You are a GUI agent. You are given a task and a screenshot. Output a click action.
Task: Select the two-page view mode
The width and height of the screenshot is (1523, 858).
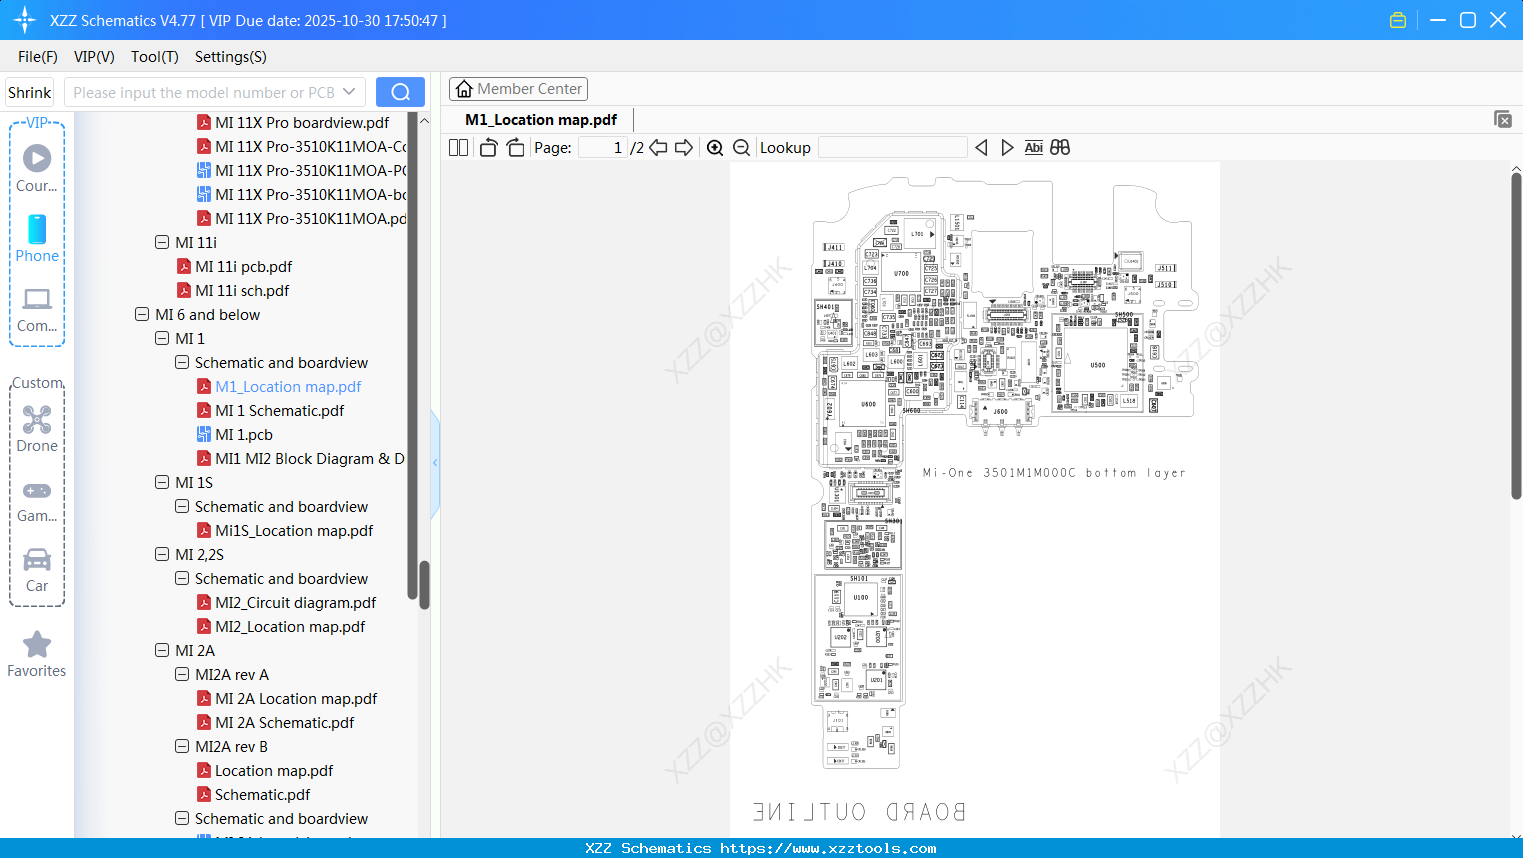[457, 147]
